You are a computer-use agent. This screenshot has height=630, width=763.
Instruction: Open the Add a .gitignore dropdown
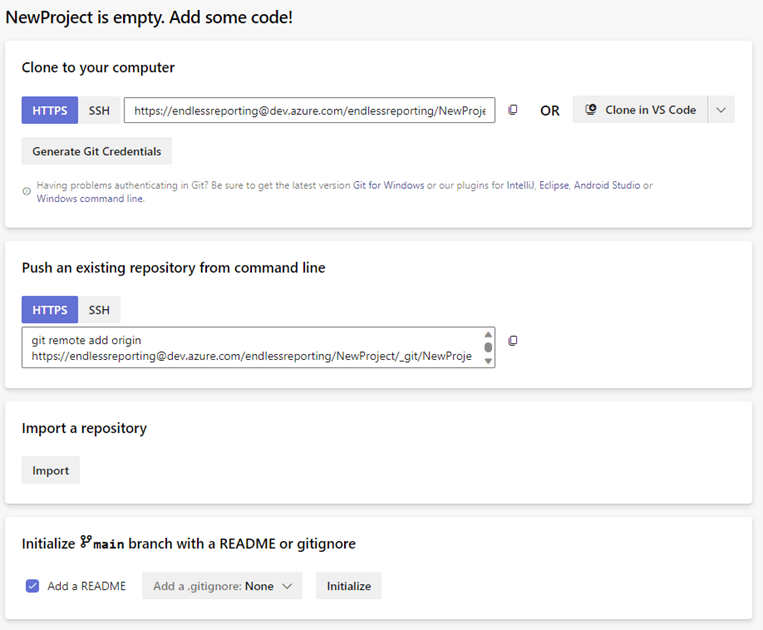coord(222,586)
